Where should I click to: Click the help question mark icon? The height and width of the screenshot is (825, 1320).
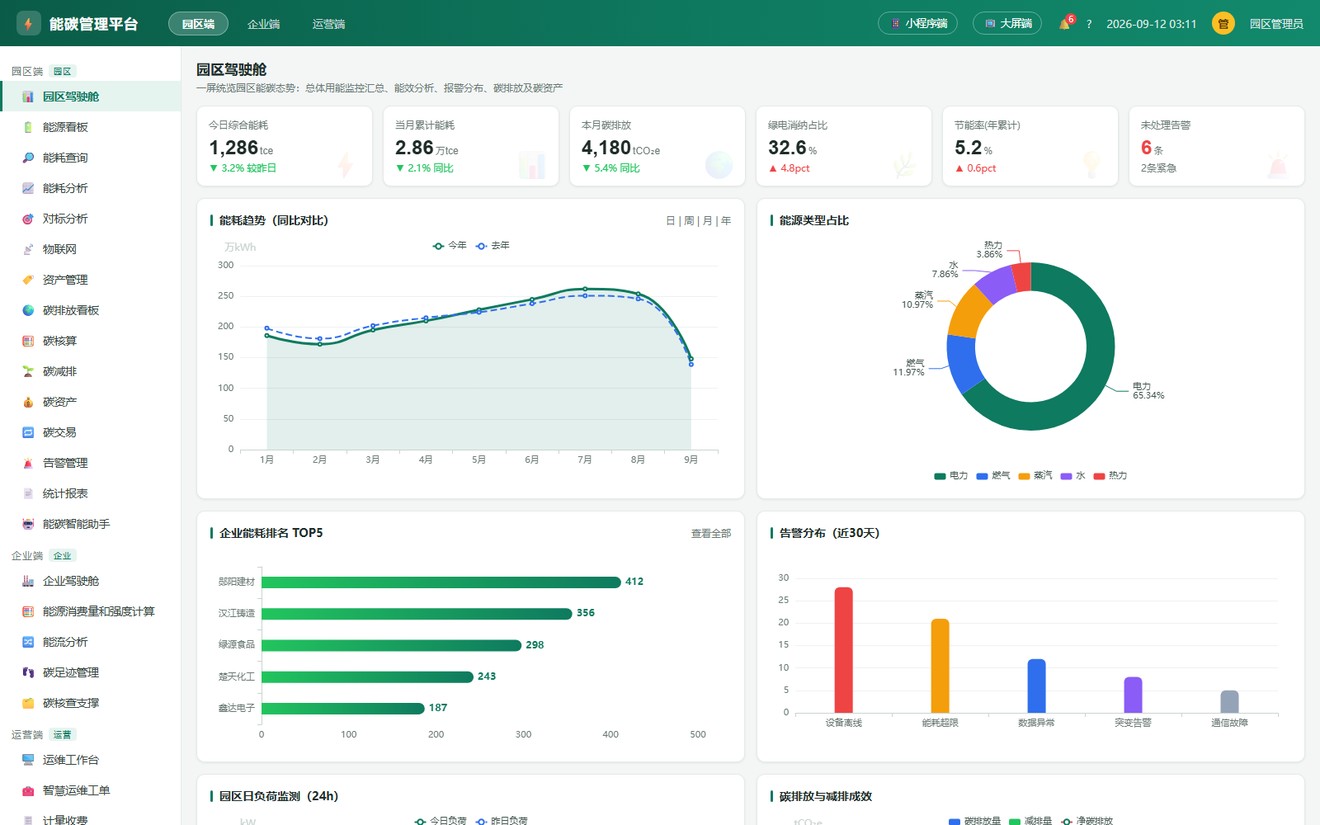(1089, 24)
